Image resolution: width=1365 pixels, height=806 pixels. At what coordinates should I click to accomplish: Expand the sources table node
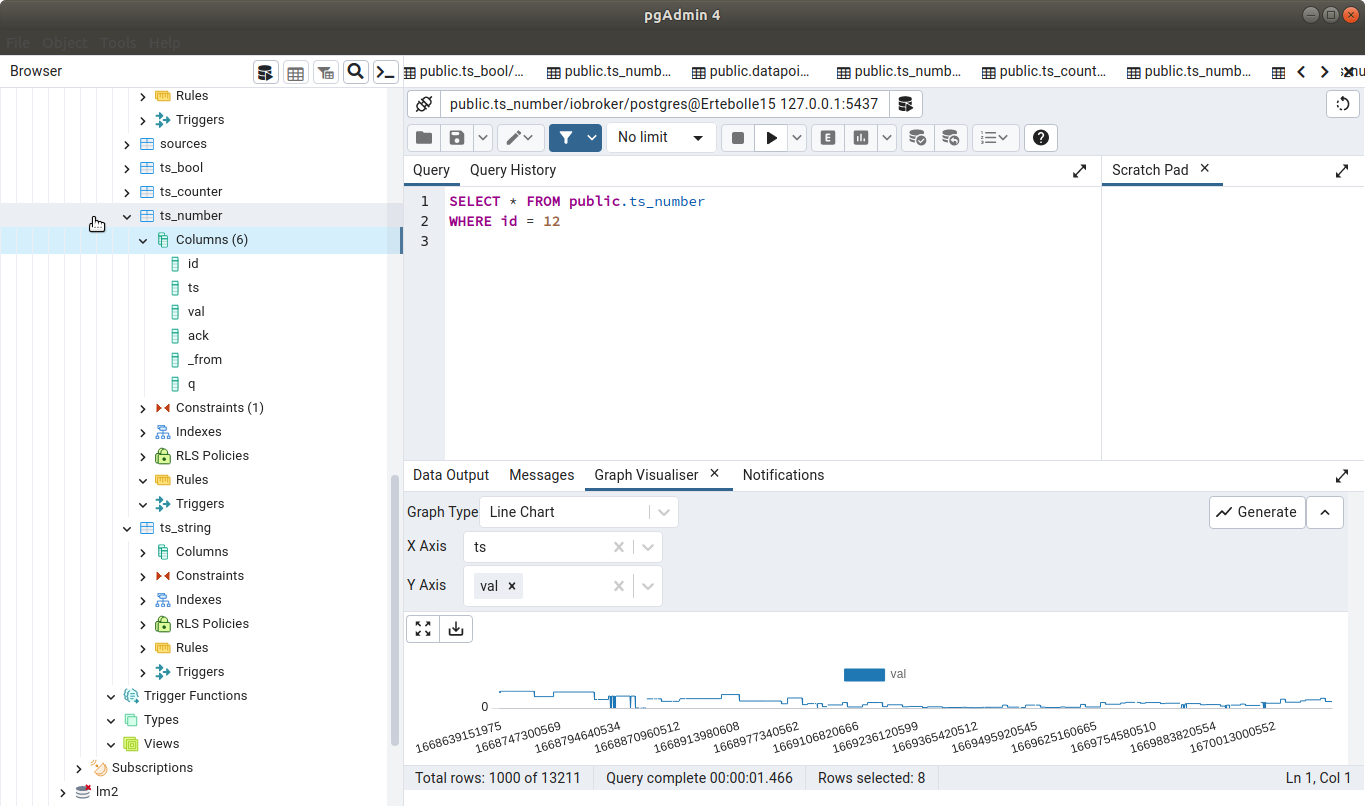(x=127, y=144)
